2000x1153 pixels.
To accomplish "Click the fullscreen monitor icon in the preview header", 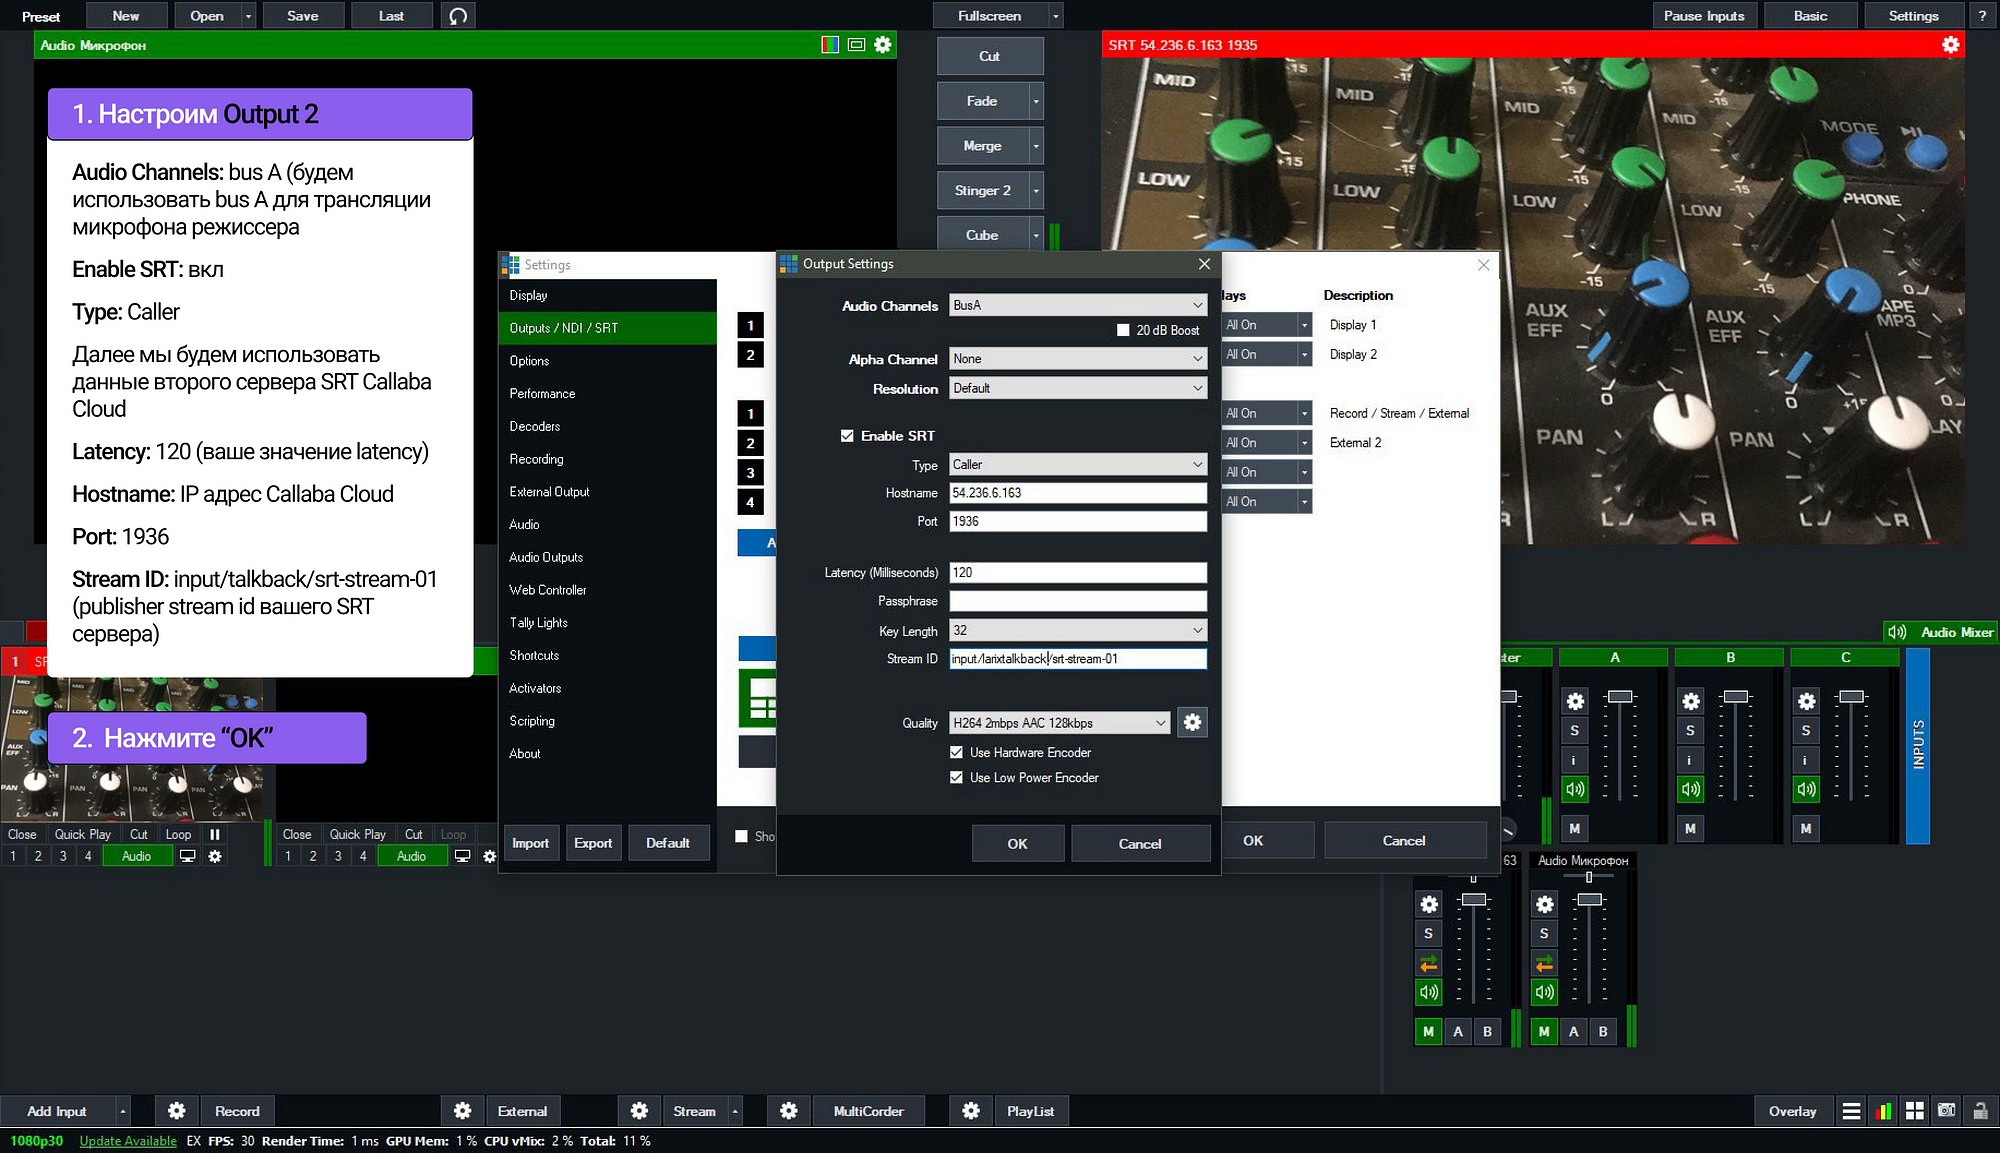I will 856,45.
